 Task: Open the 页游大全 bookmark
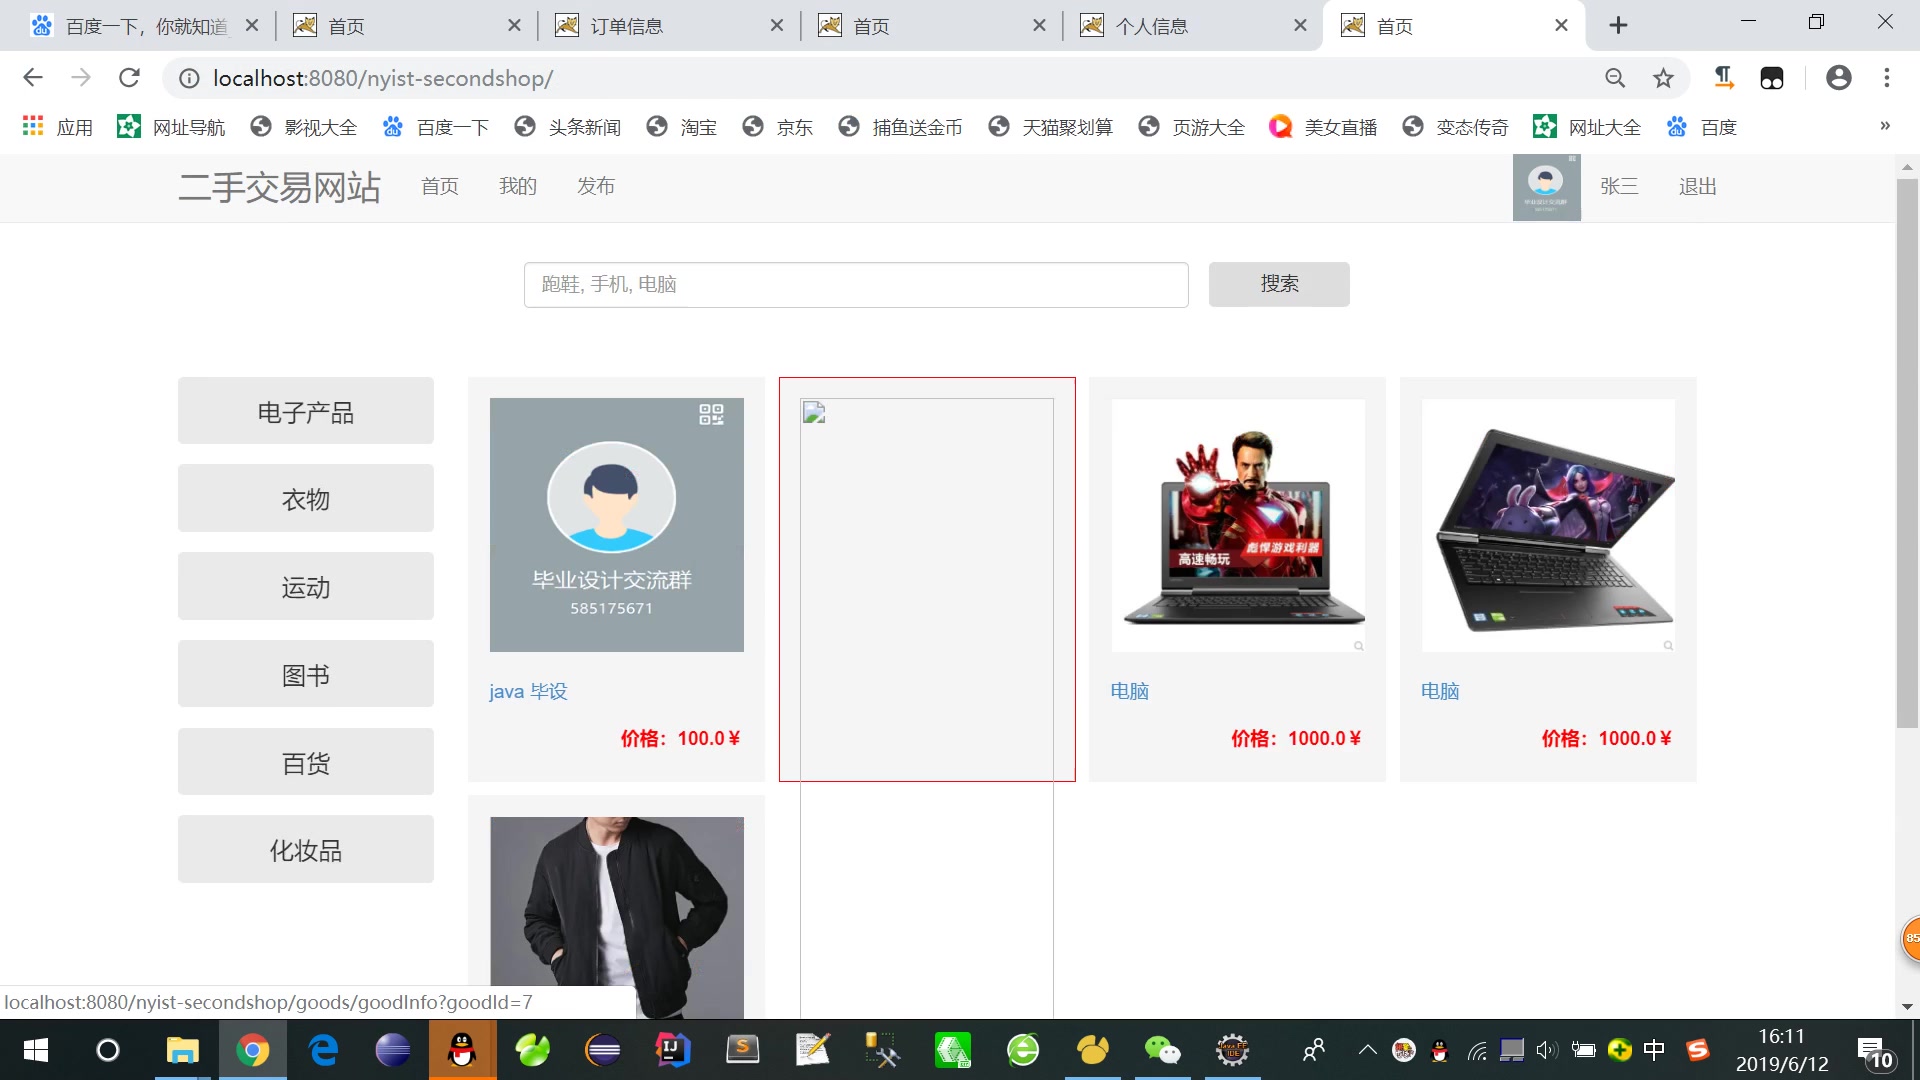click(1192, 127)
